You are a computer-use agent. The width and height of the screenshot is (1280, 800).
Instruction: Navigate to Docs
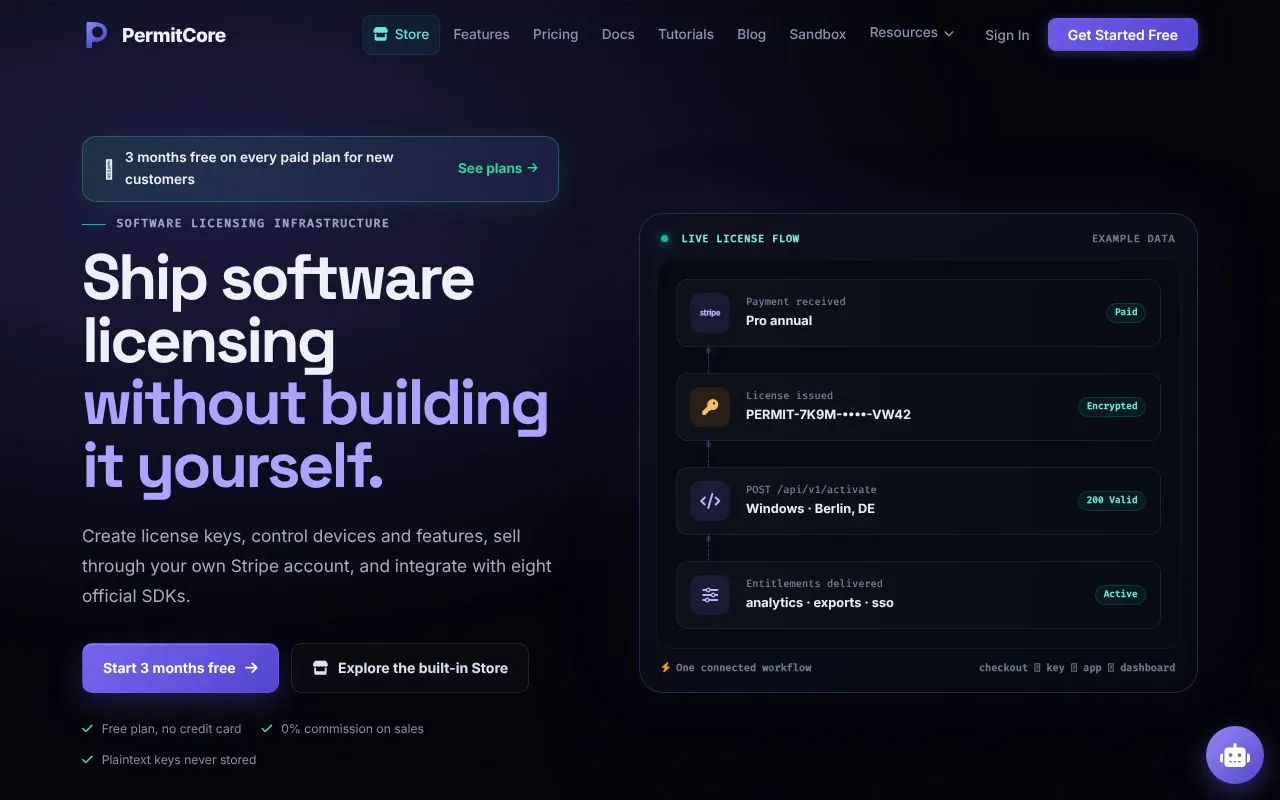click(x=618, y=34)
